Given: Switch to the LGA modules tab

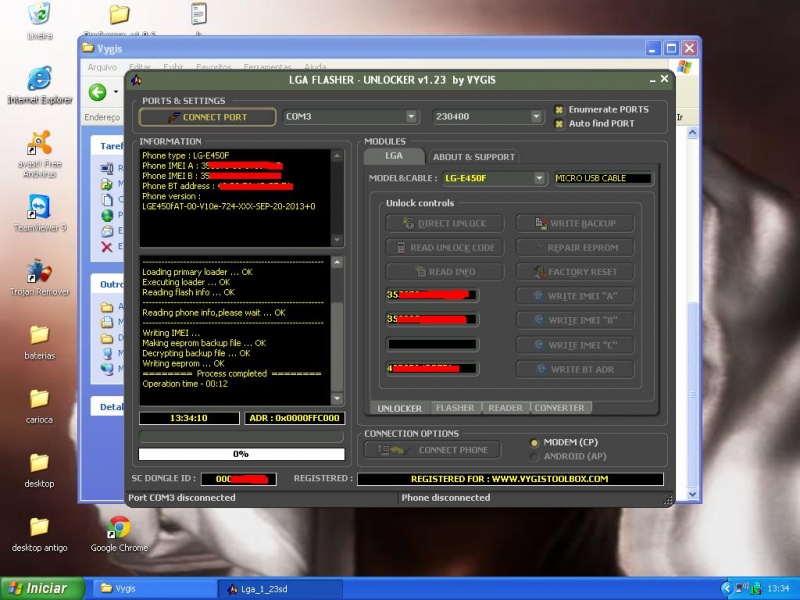Looking at the screenshot, I should [393, 156].
